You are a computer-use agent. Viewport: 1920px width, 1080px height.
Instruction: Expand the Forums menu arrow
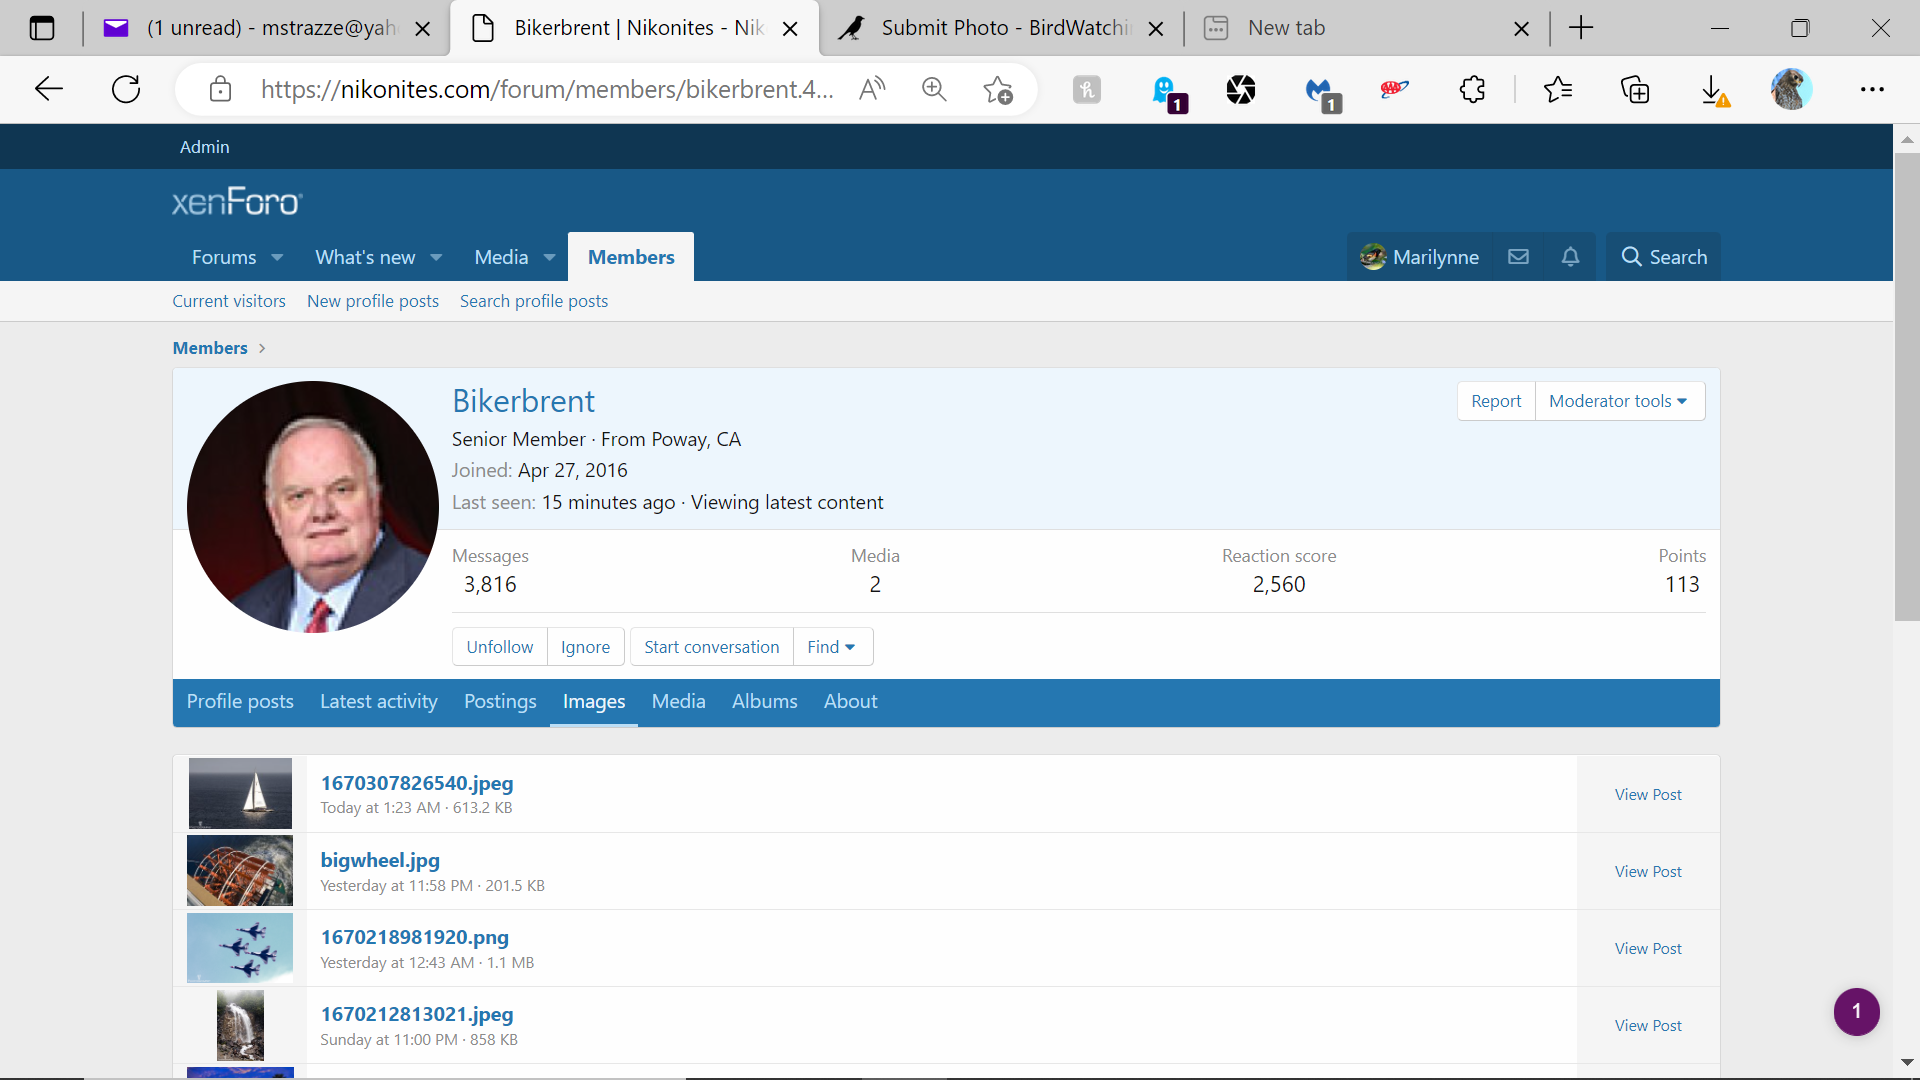pyautogui.click(x=277, y=258)
